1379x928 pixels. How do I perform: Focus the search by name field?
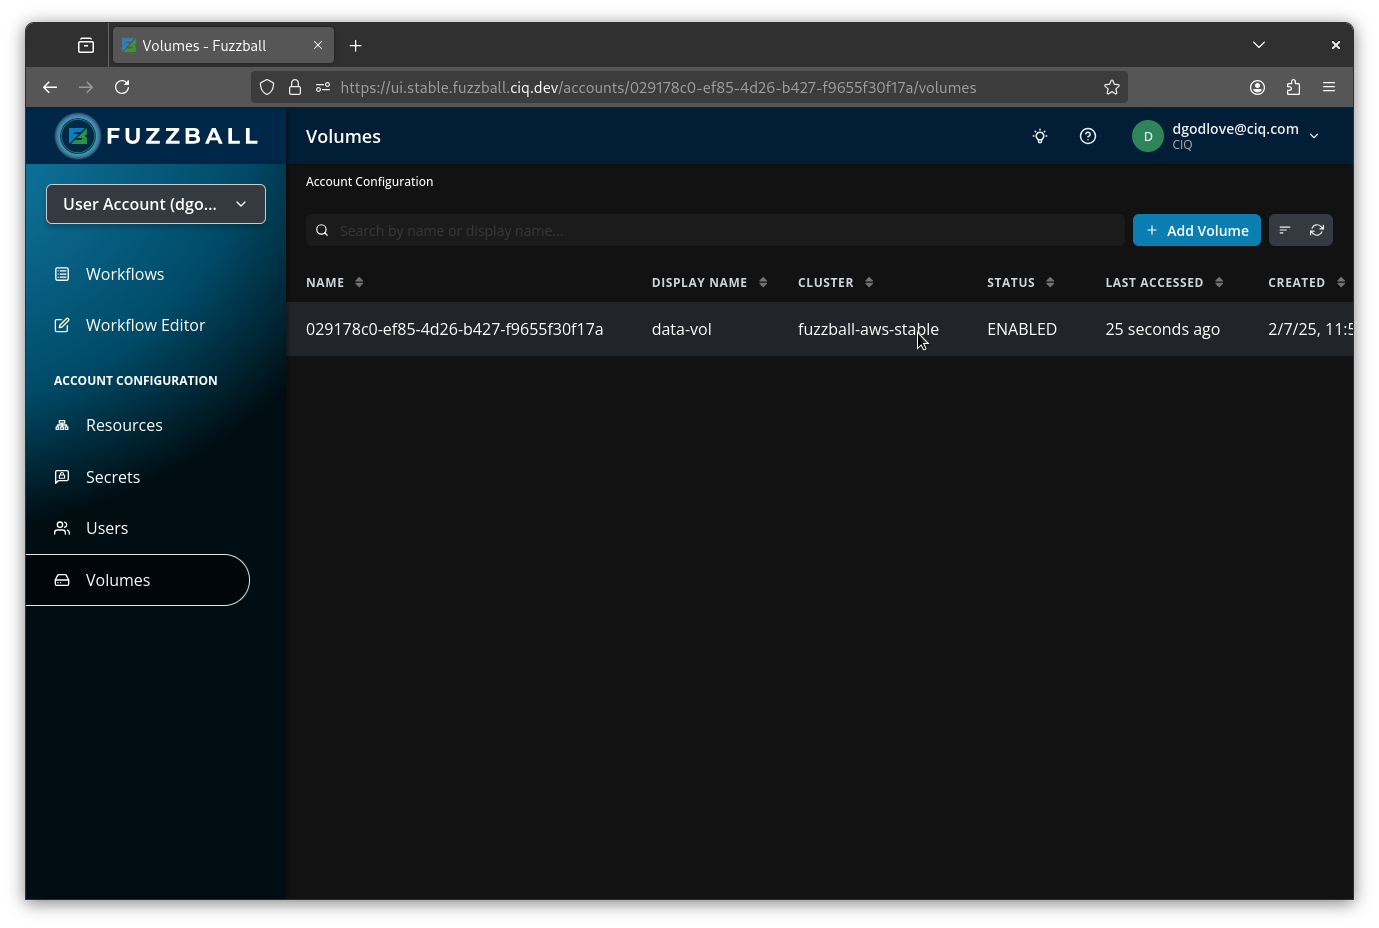click(x=715, y=230)
